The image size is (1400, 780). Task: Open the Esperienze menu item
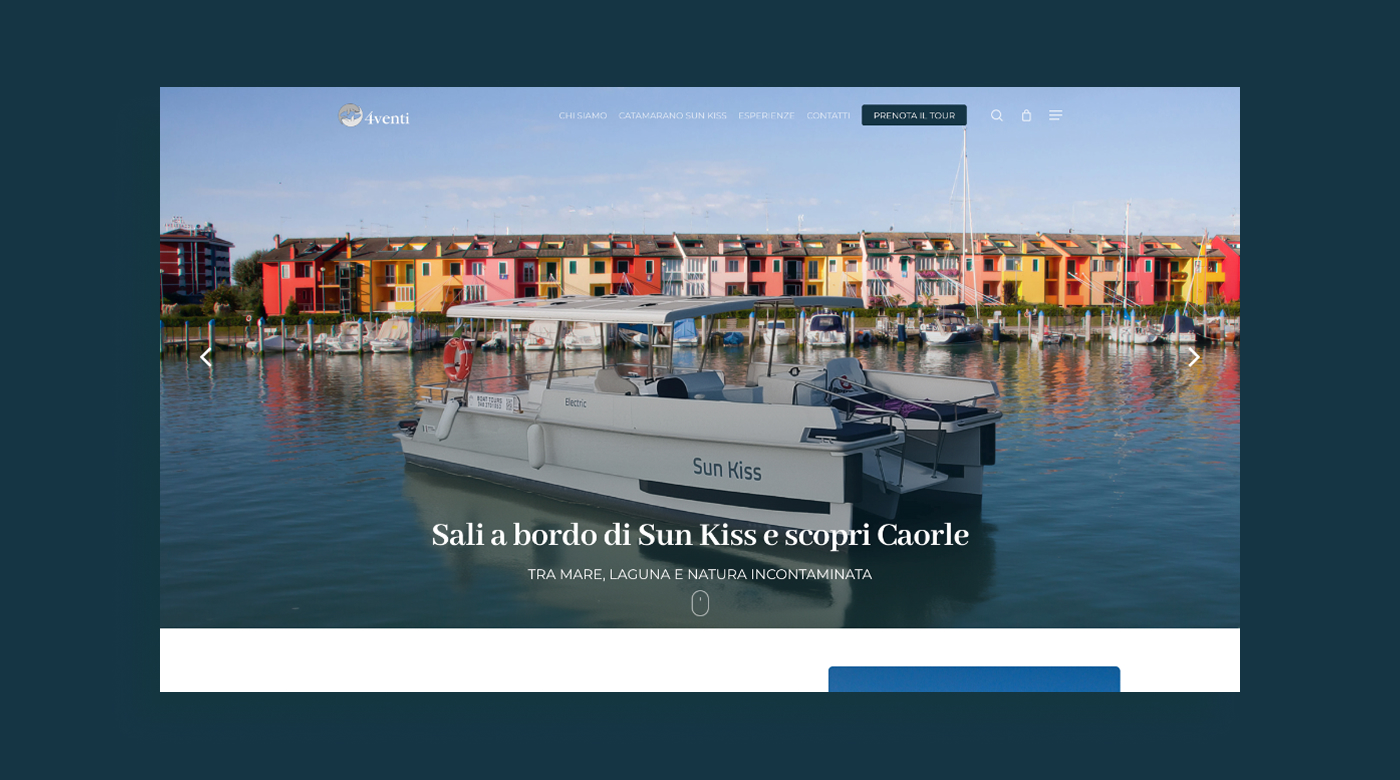pos(767,116)
